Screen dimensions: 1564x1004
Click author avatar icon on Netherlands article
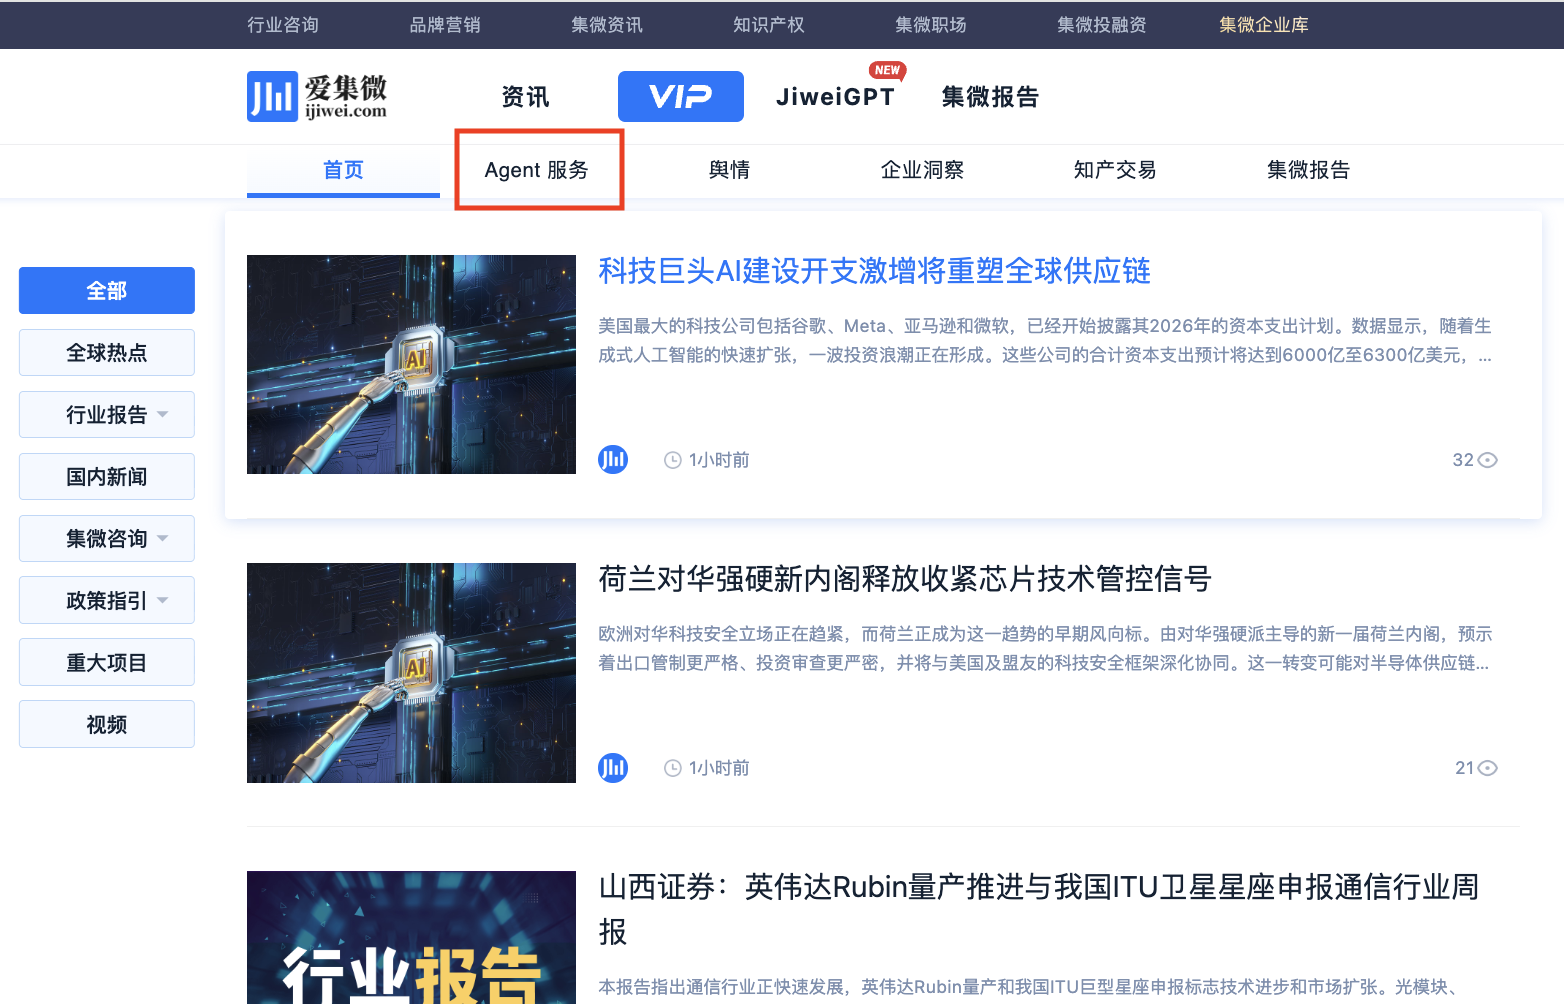click(x=613, y=768)
